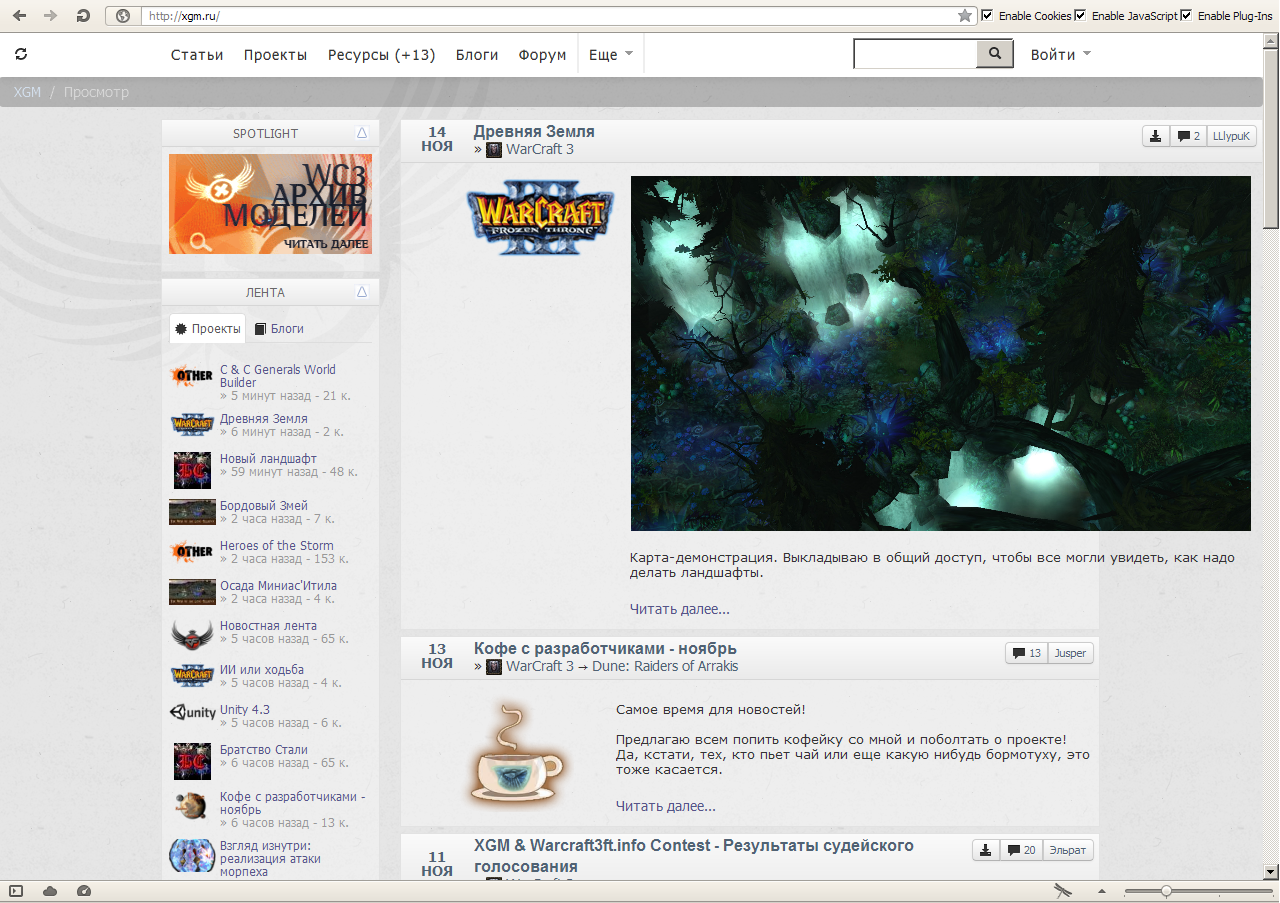Open Heroes of the Storm in the feed
The width and height of the screenshot is (1280, 903).
click(277, 546)
